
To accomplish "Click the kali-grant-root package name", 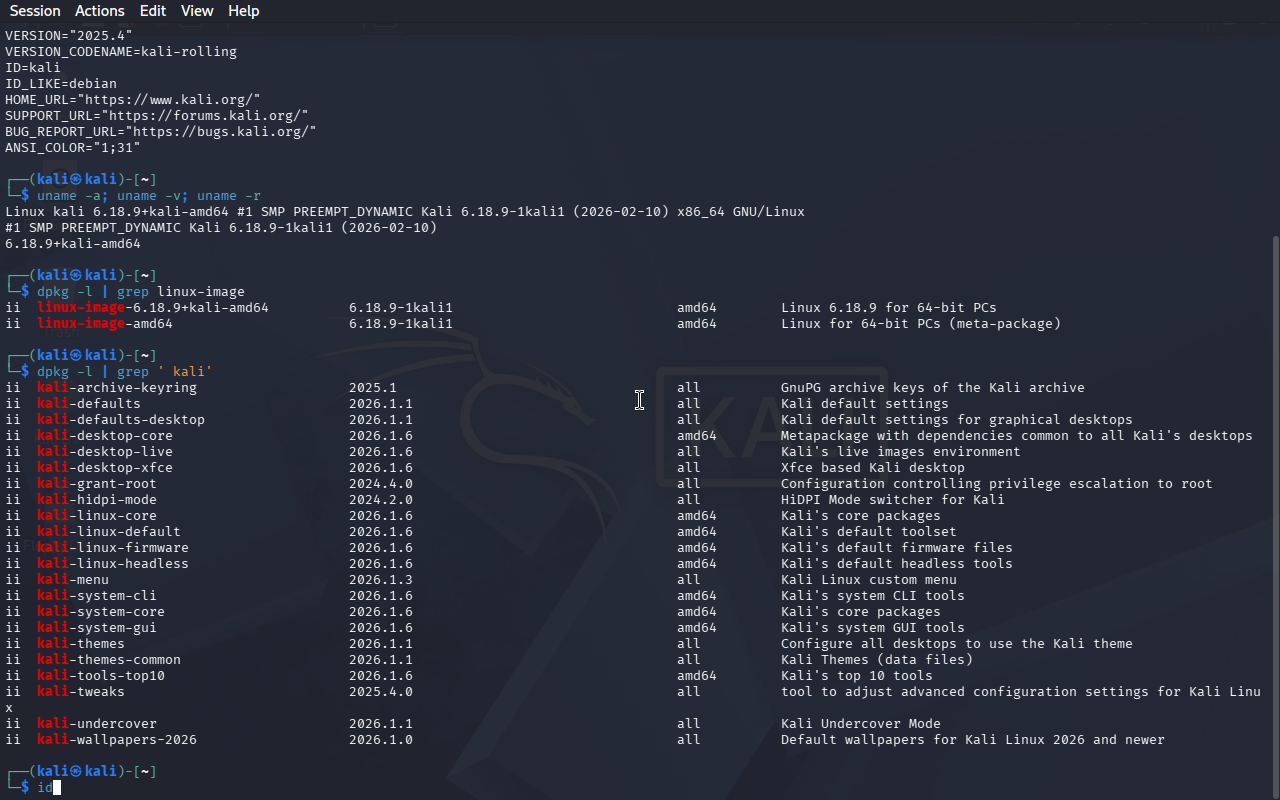I will [96, 484].
